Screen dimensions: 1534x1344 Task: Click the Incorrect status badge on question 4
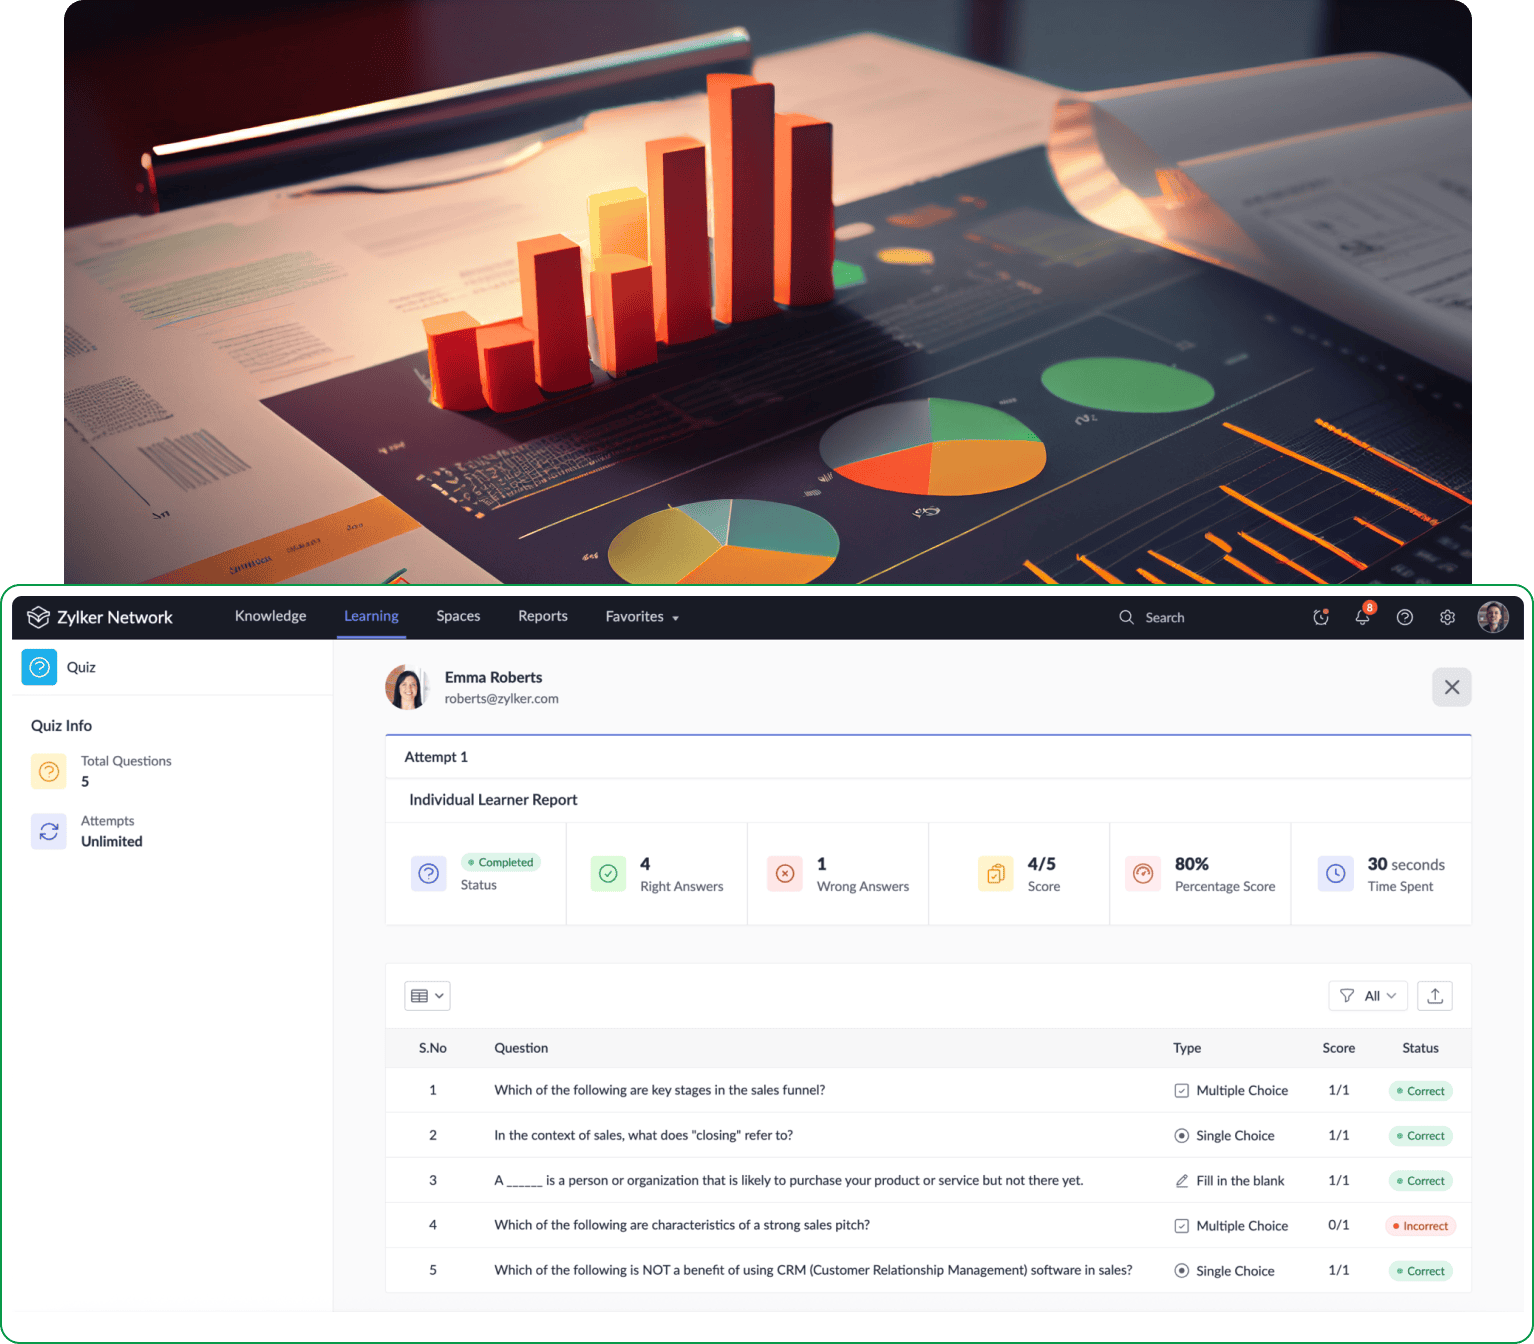pos(1420,1225)
